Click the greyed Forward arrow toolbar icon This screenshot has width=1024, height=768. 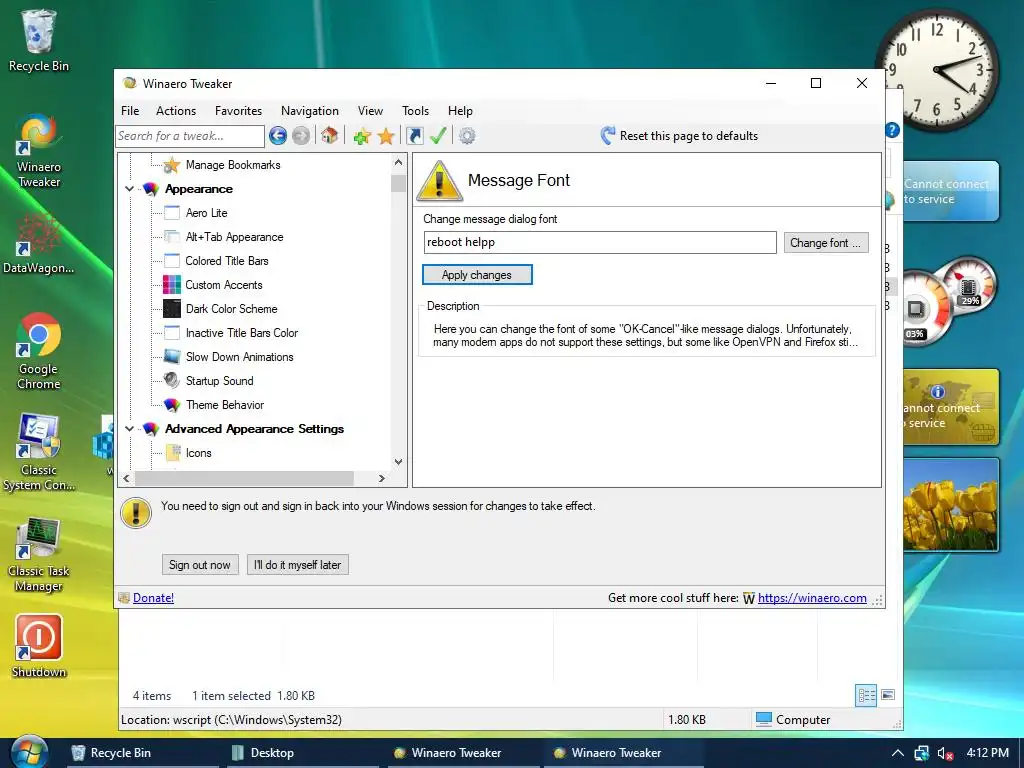pyautogui.click(x=301, y=136)
